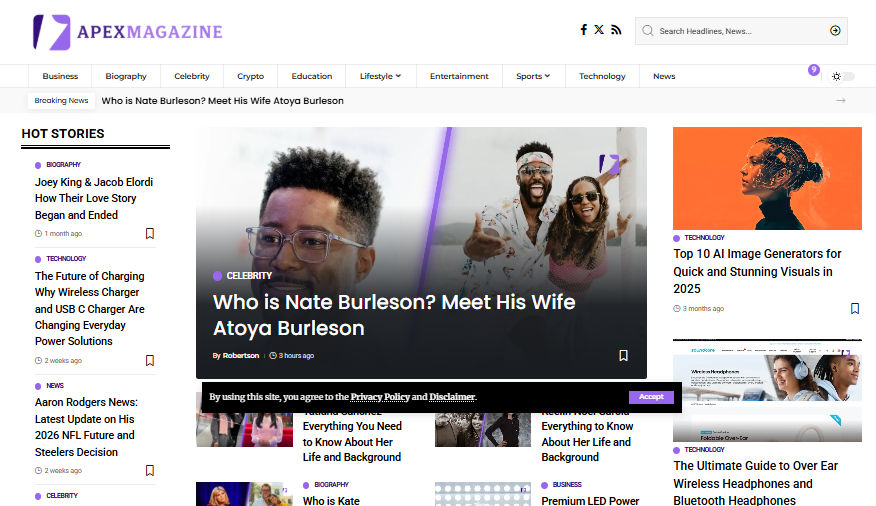Open the Privacy Policy link
The image size is (876, 506).
tap(380, 397)
